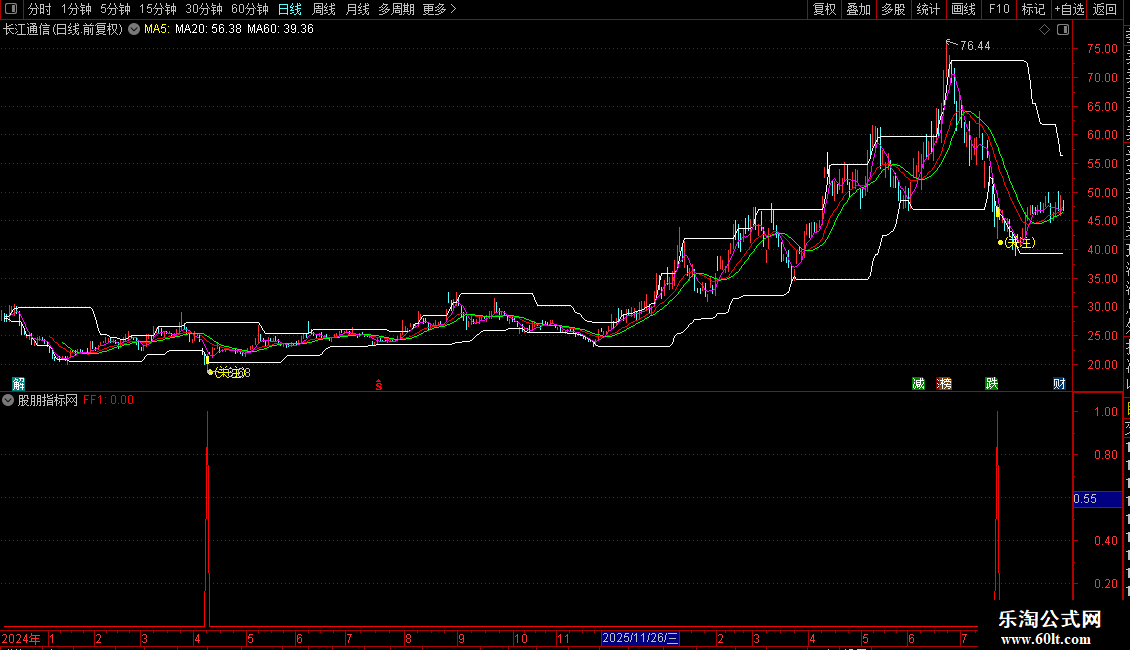Viewport: 1130px width, 650px height.
Task: Click the 20.00 price axis label
Action: [1103, 365]
